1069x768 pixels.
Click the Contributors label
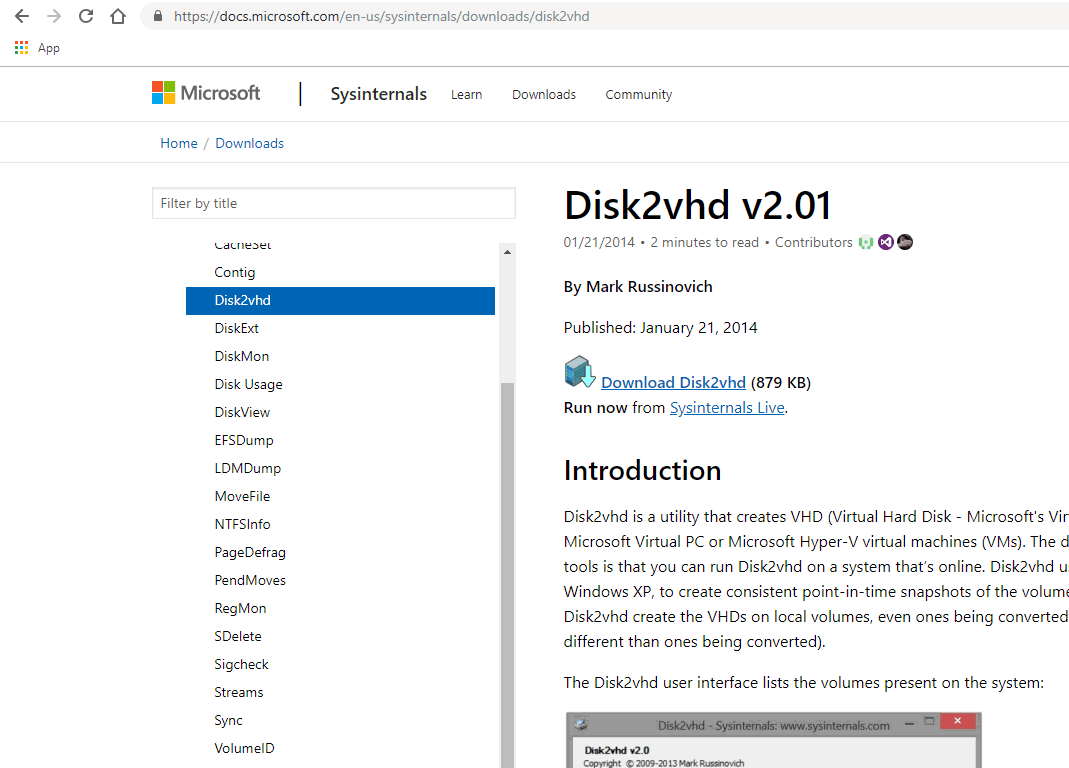tap(813, 242)
